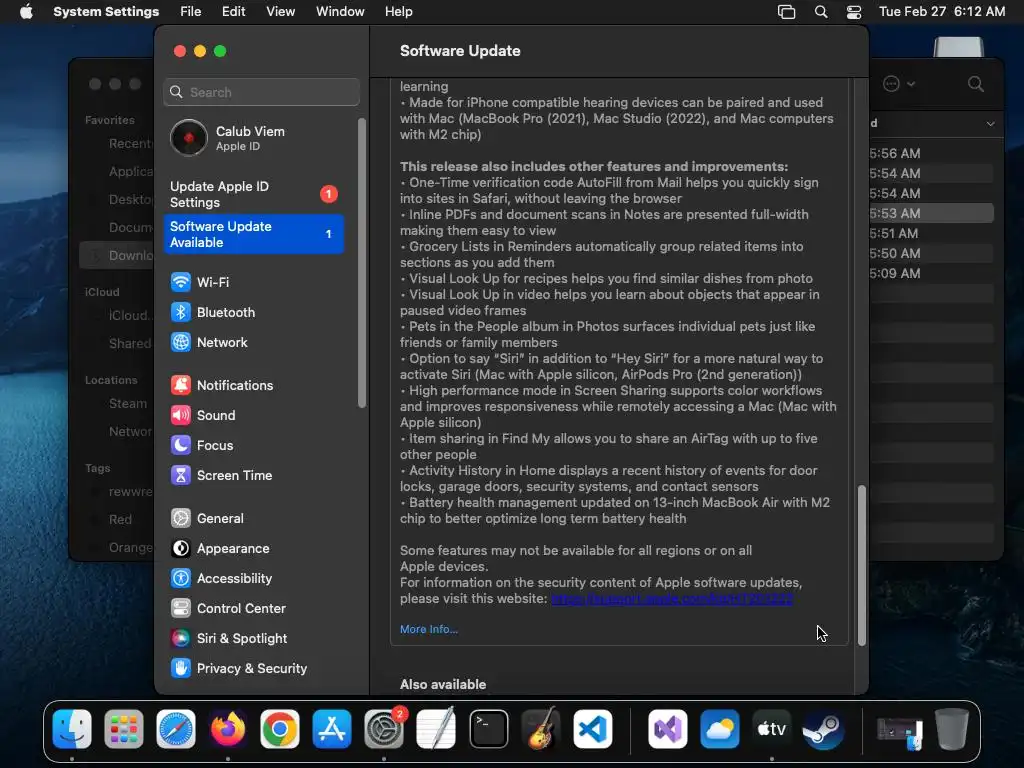The image size is (1024, 768).
Task: Click System Settings app menu
Action: tap(106, 12)
